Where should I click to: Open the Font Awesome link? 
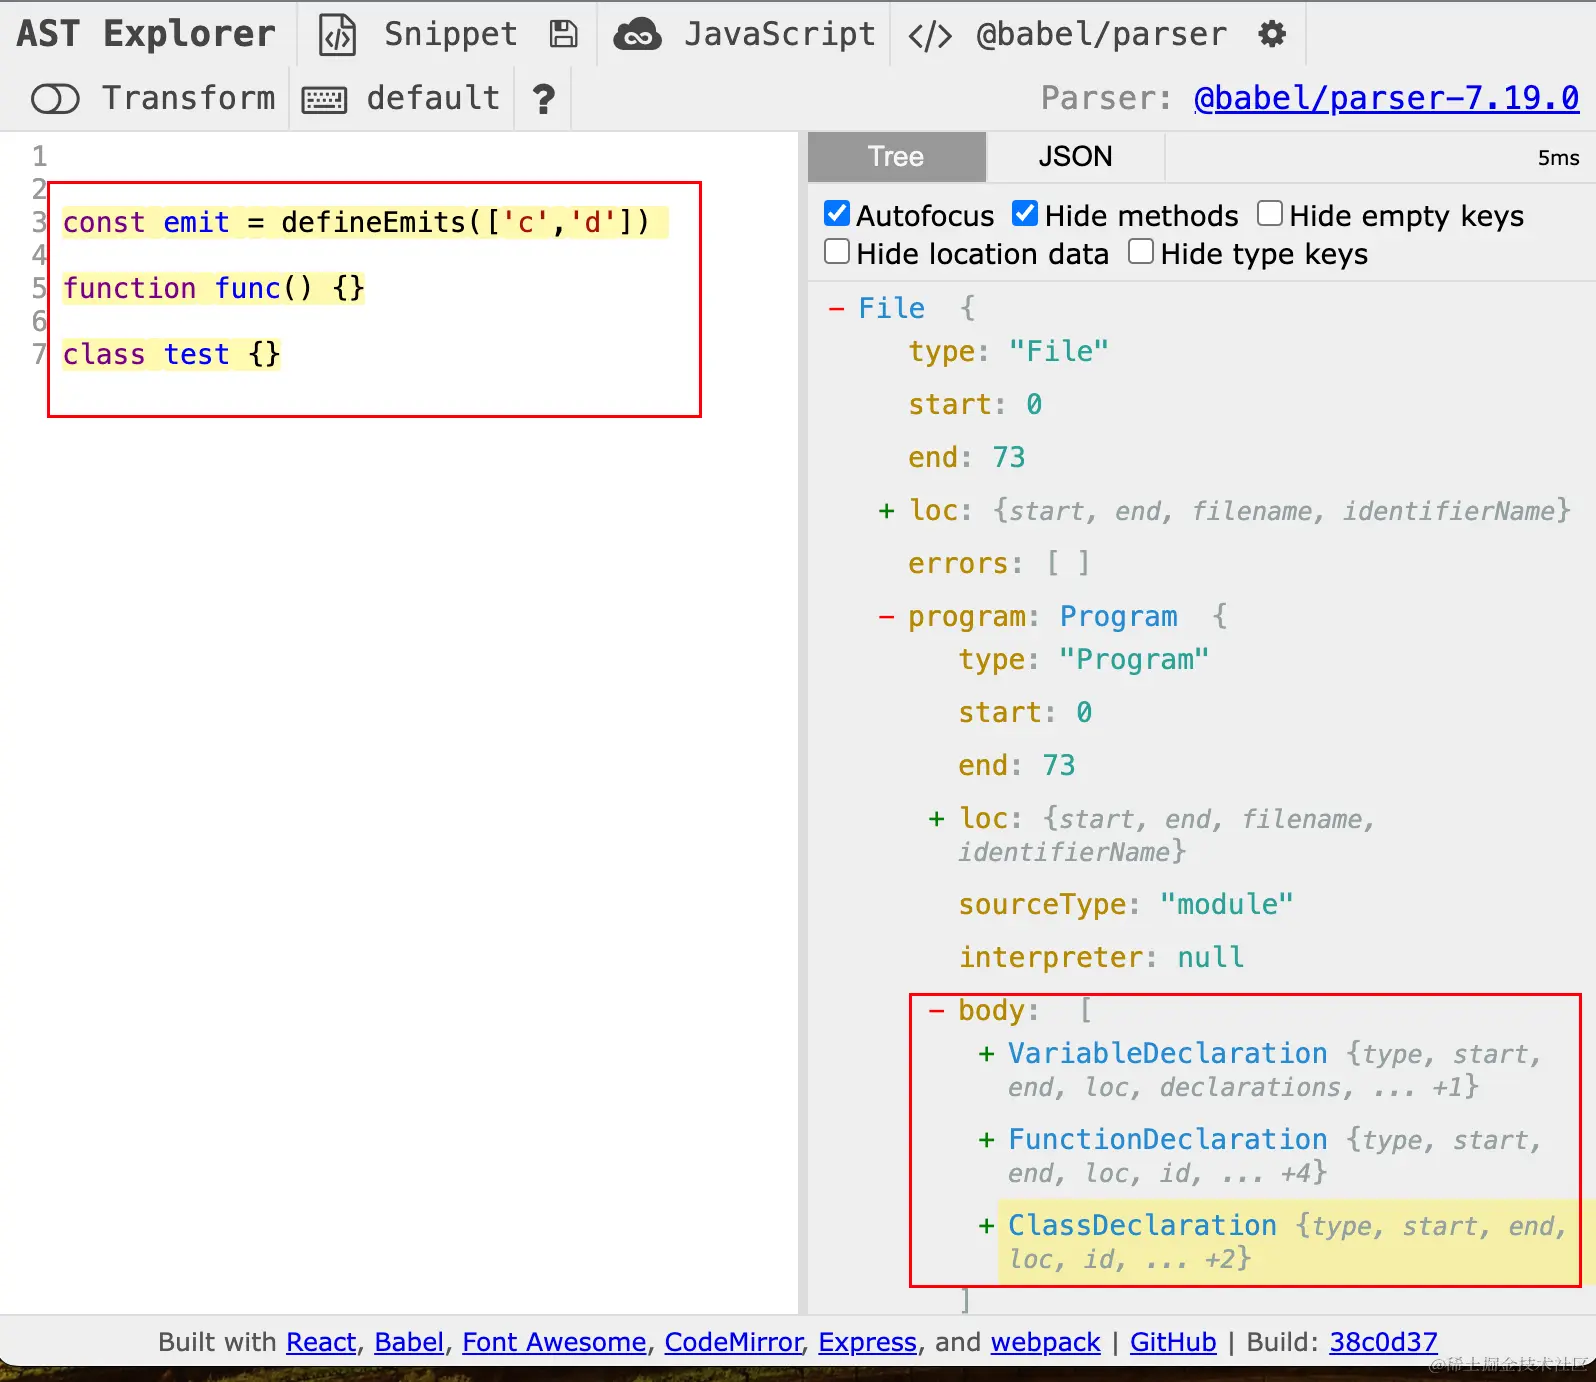tap(554, 1342)
